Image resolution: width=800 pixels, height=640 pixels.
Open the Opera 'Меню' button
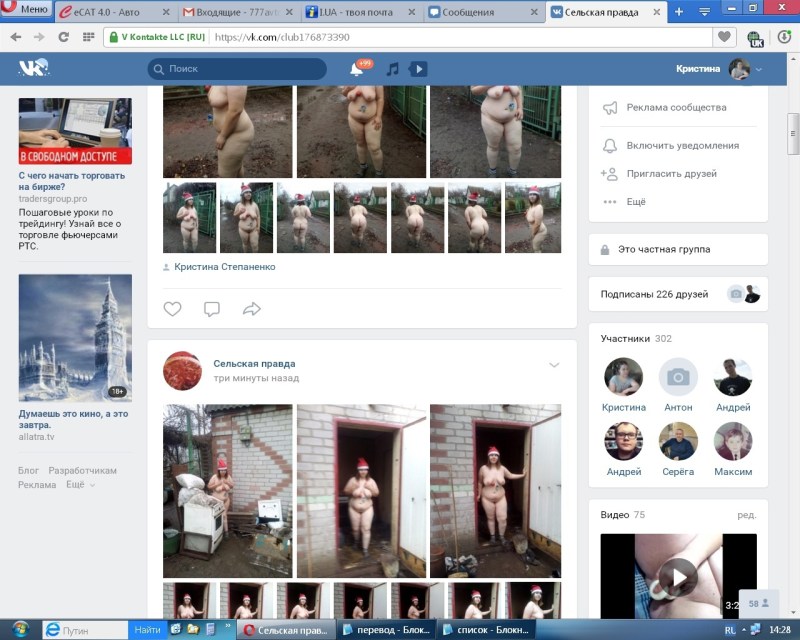[x=26, y=9]
